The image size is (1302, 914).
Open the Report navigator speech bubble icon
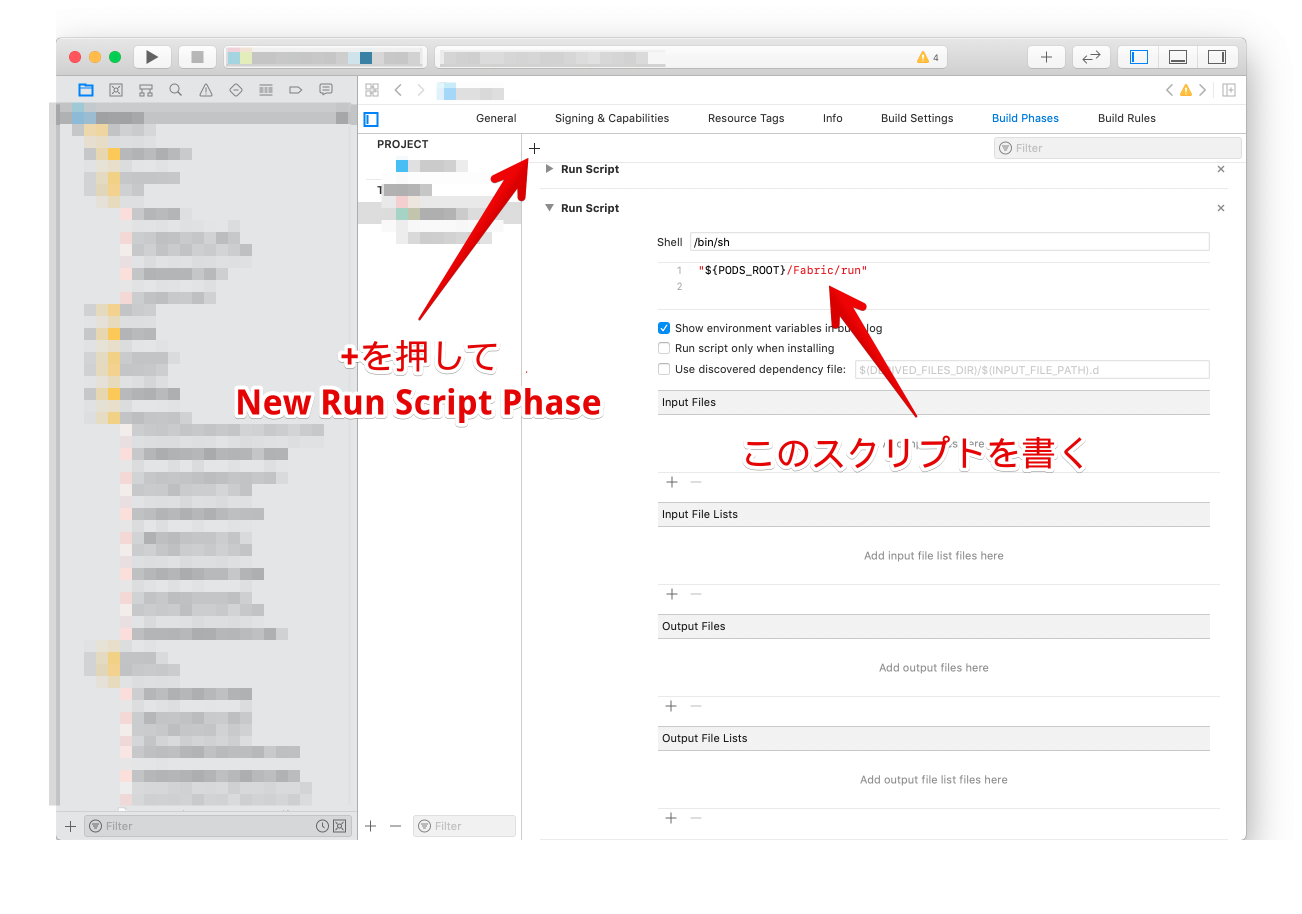click(x=326, y=89)
